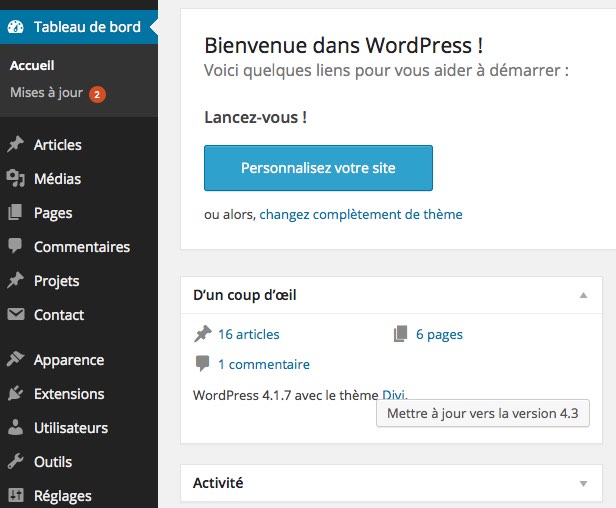Open the Divi theme link
This screenshot has height=508, width=616.
(393, 394)
